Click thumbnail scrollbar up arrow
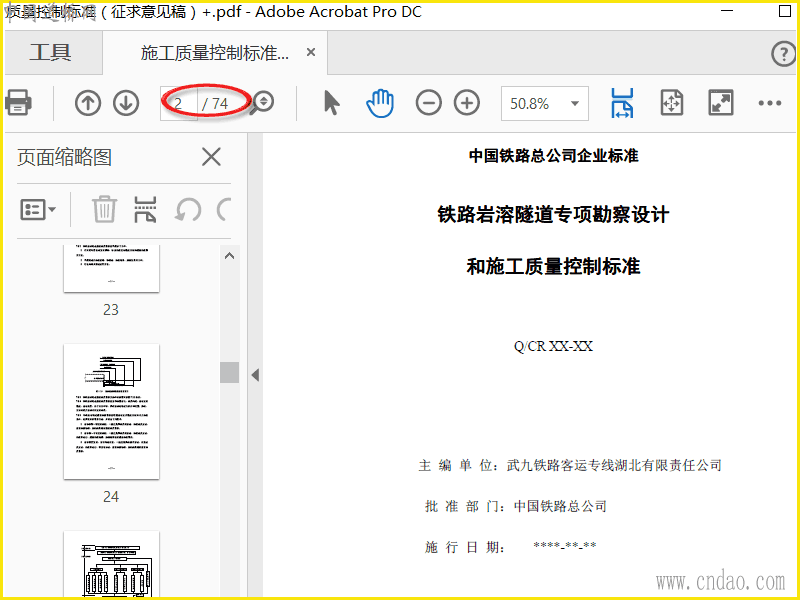This screenshot has width=800, height=600. [230, 256]
